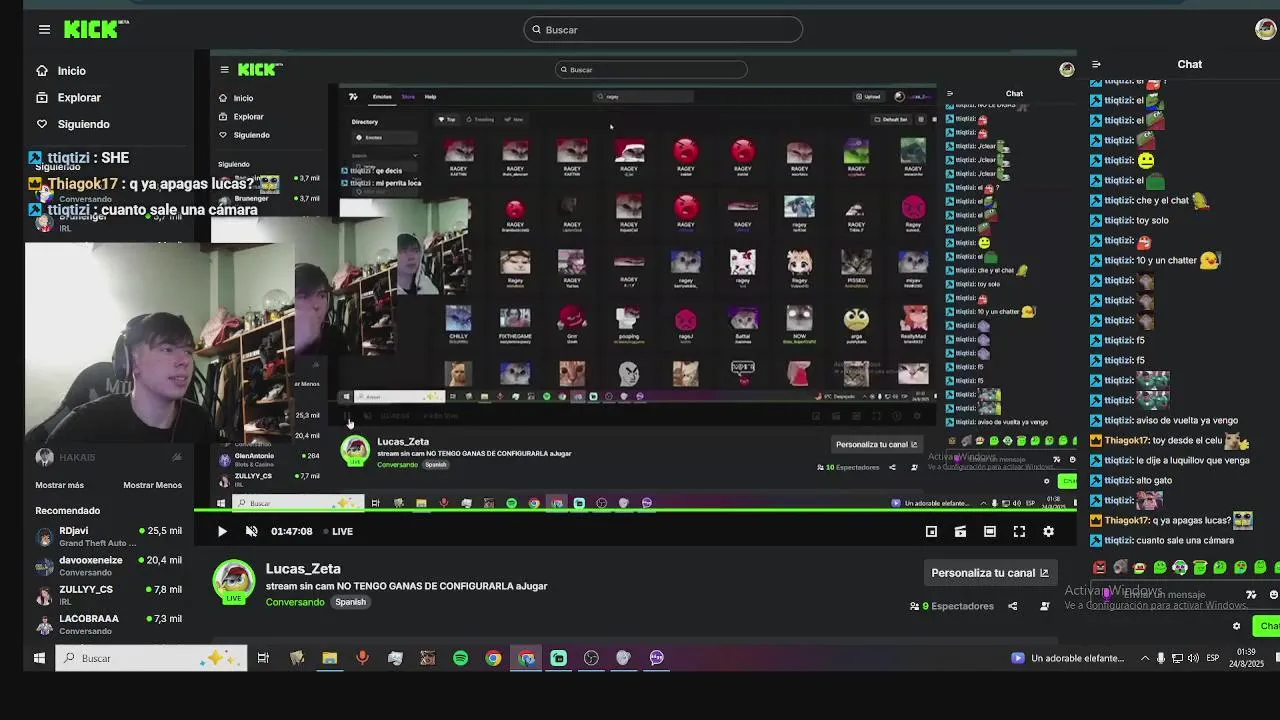Open File Explorer from the taskbar
This screenshot has height=720, width=1280.
(329, 658)
